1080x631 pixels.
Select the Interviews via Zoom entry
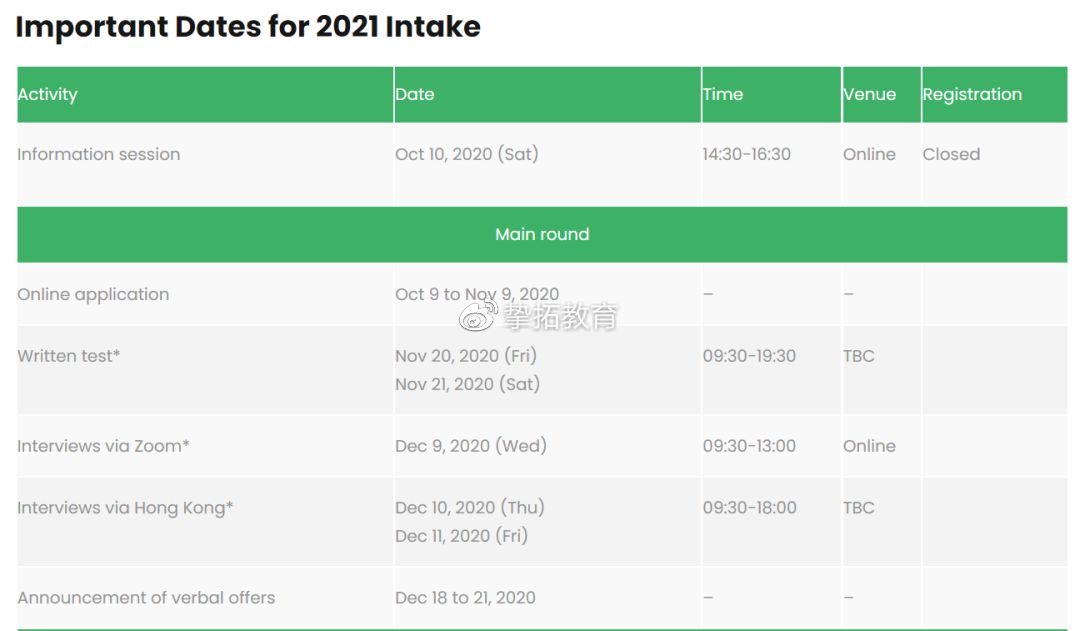103,446
